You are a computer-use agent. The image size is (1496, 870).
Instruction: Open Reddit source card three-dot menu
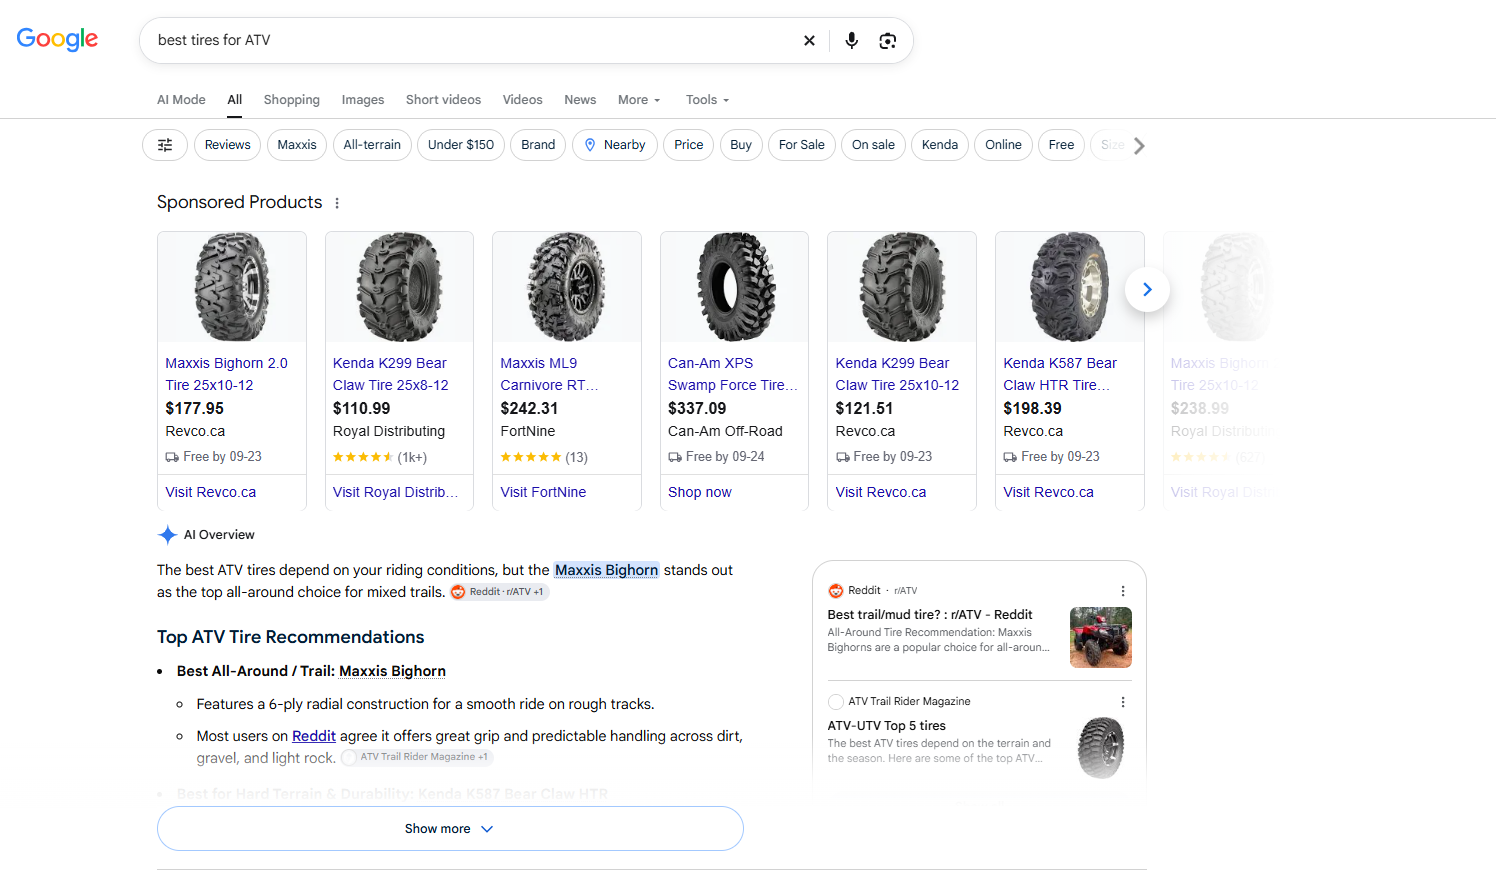tap(1123, 591)
